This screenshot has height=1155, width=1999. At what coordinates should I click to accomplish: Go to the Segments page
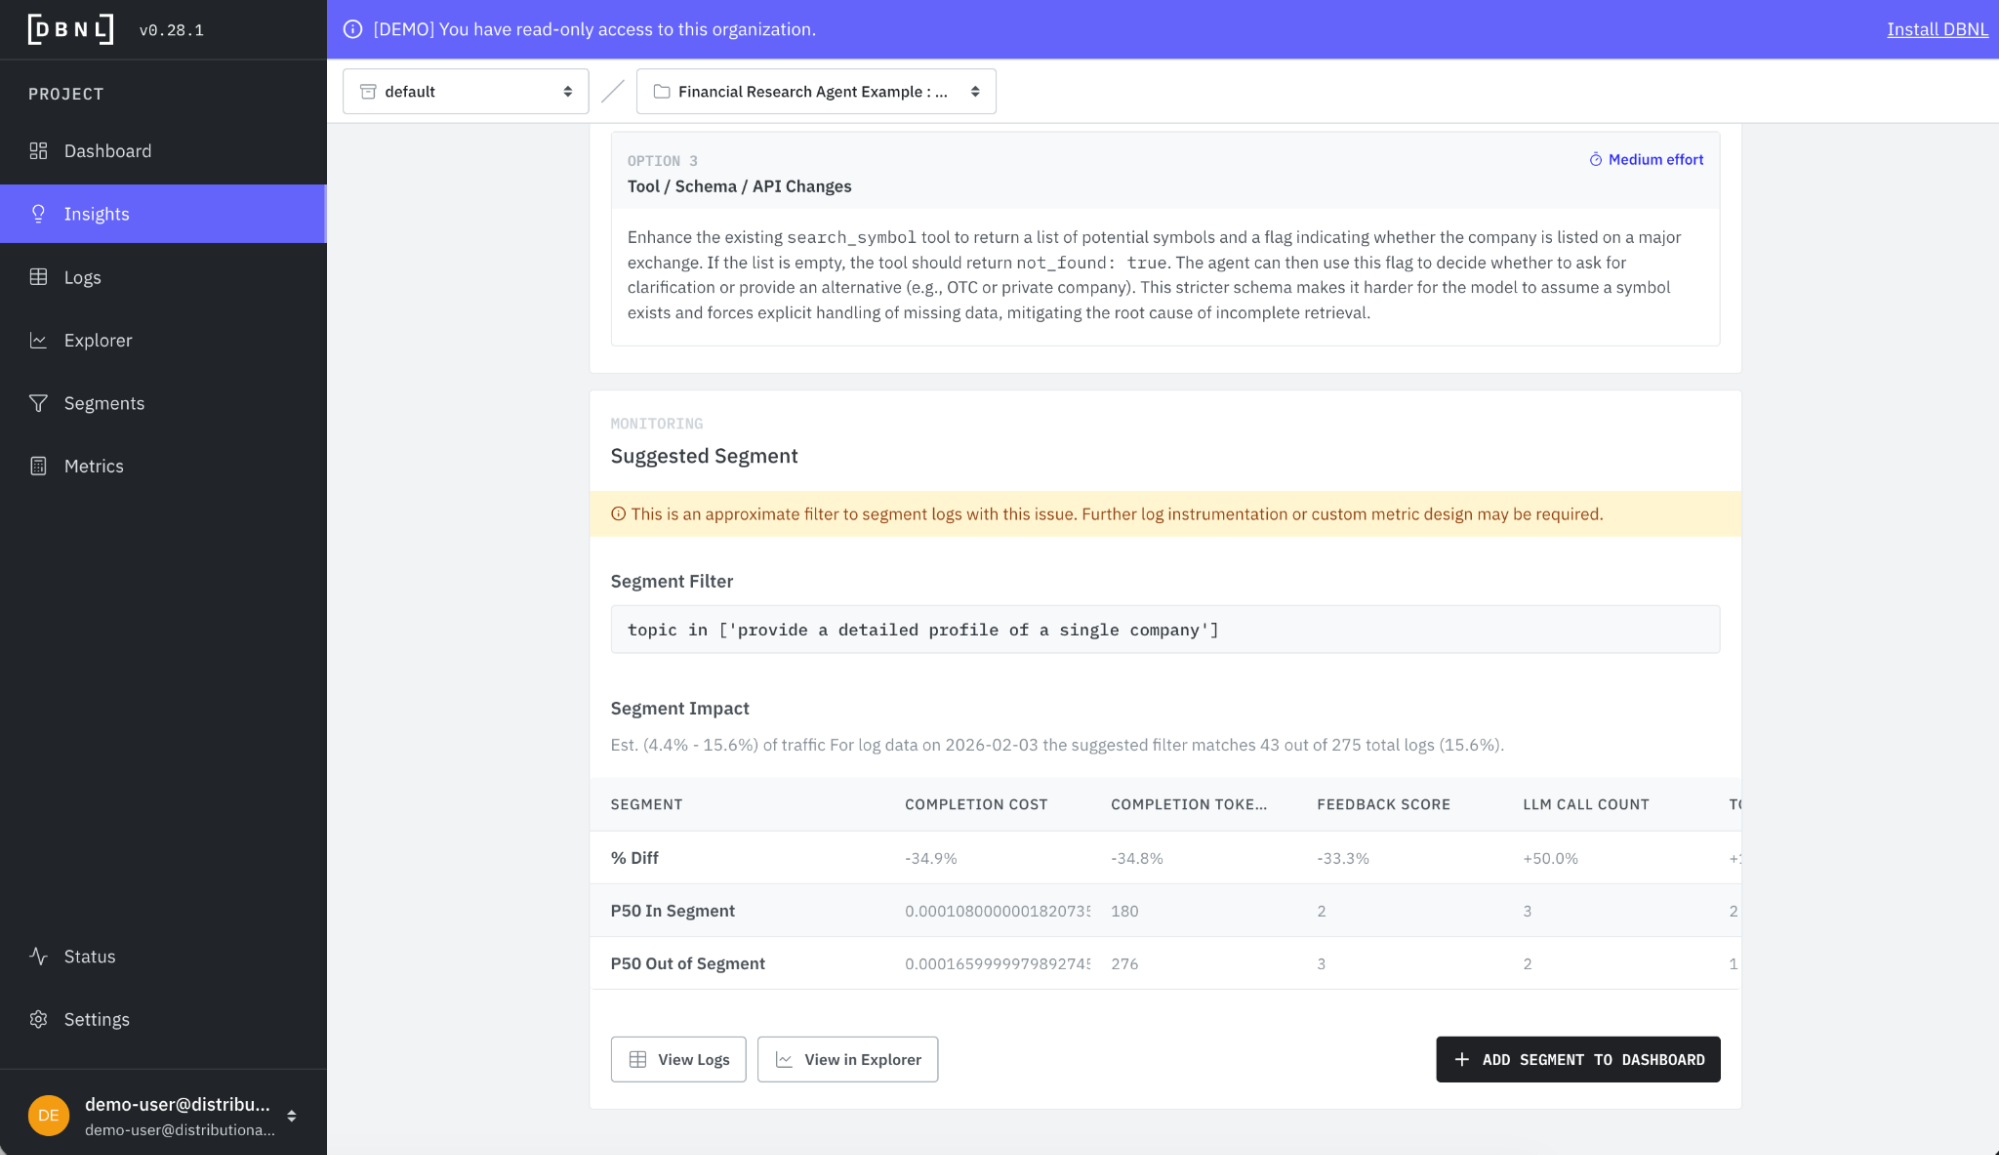point(104,403)
